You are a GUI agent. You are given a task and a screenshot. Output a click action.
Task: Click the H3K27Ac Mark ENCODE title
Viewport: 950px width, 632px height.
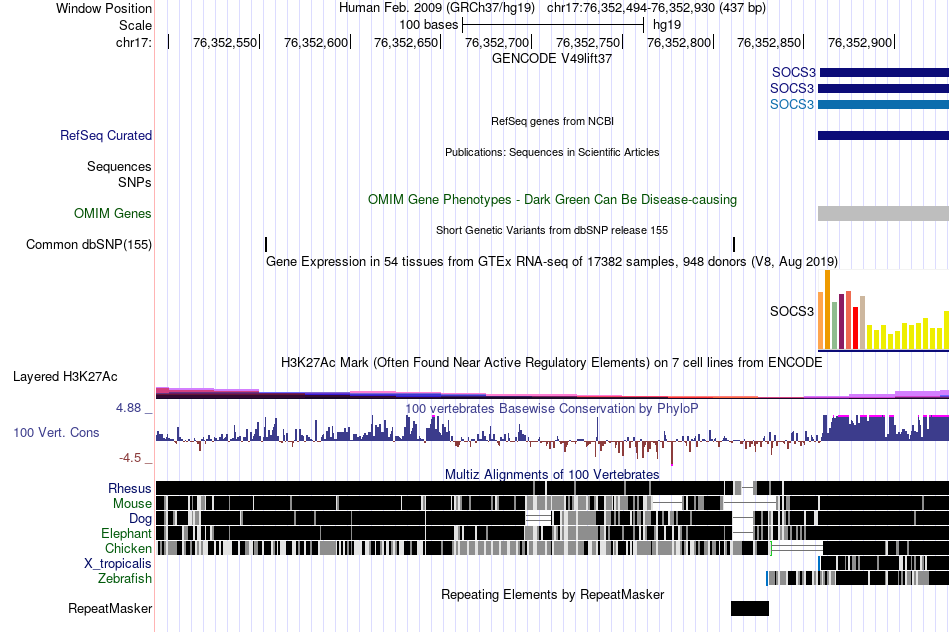pyautogui.click(x=552, y=362)
